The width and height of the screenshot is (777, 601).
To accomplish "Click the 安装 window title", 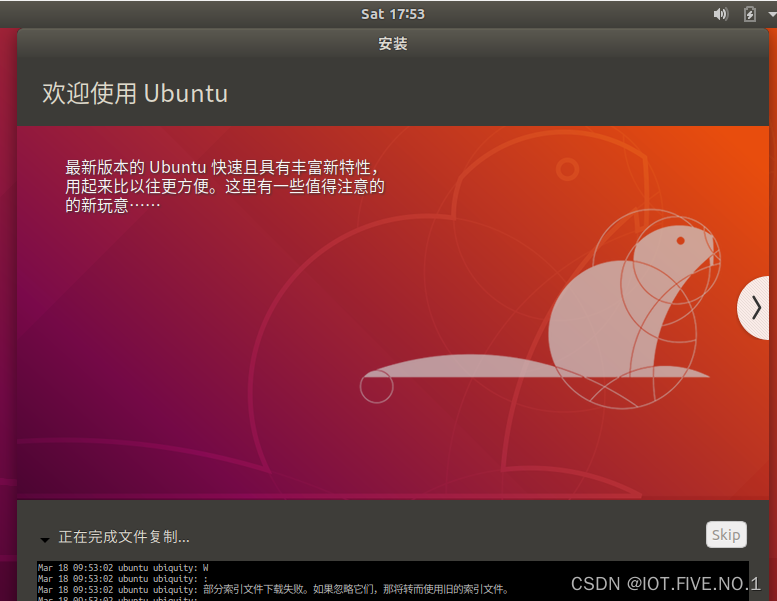I will point(392,44).
